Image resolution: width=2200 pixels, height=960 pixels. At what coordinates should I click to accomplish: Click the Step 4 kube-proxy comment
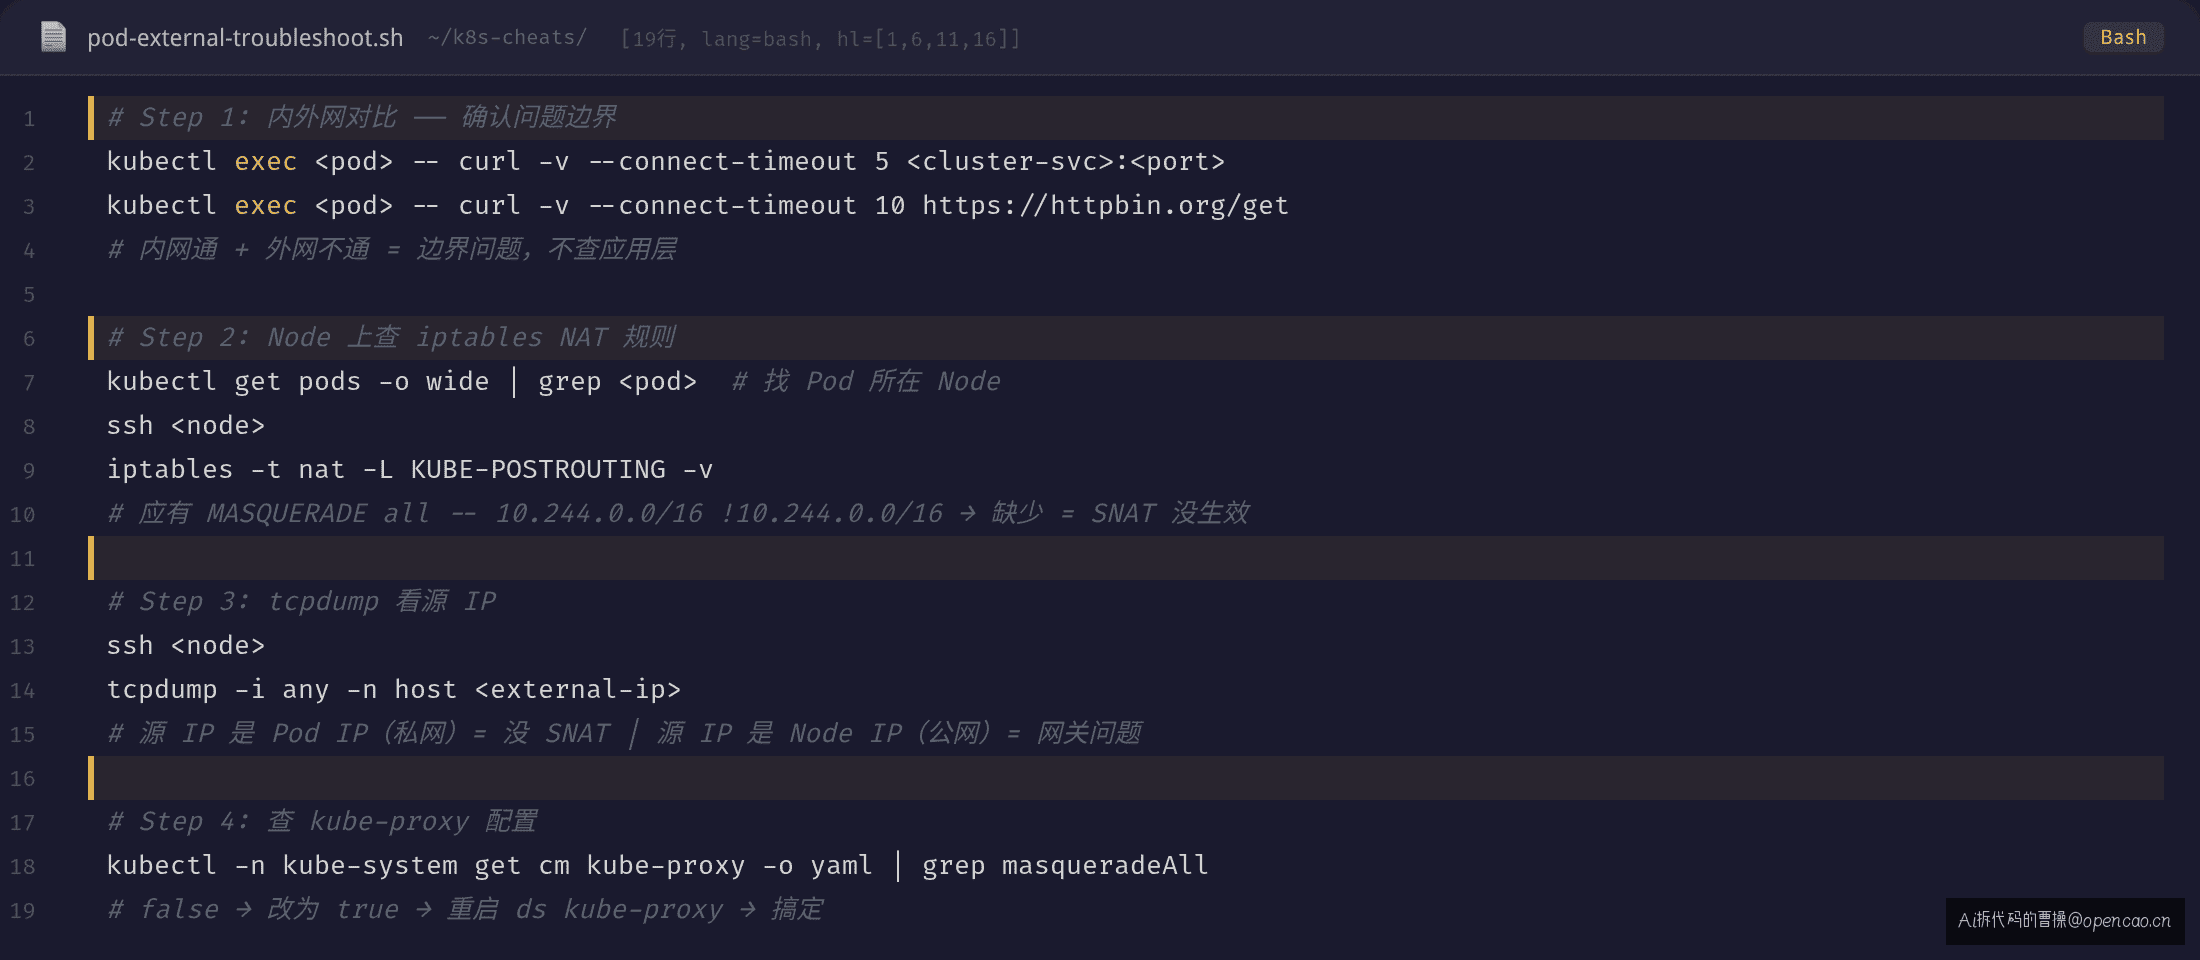tap(322, 822)
